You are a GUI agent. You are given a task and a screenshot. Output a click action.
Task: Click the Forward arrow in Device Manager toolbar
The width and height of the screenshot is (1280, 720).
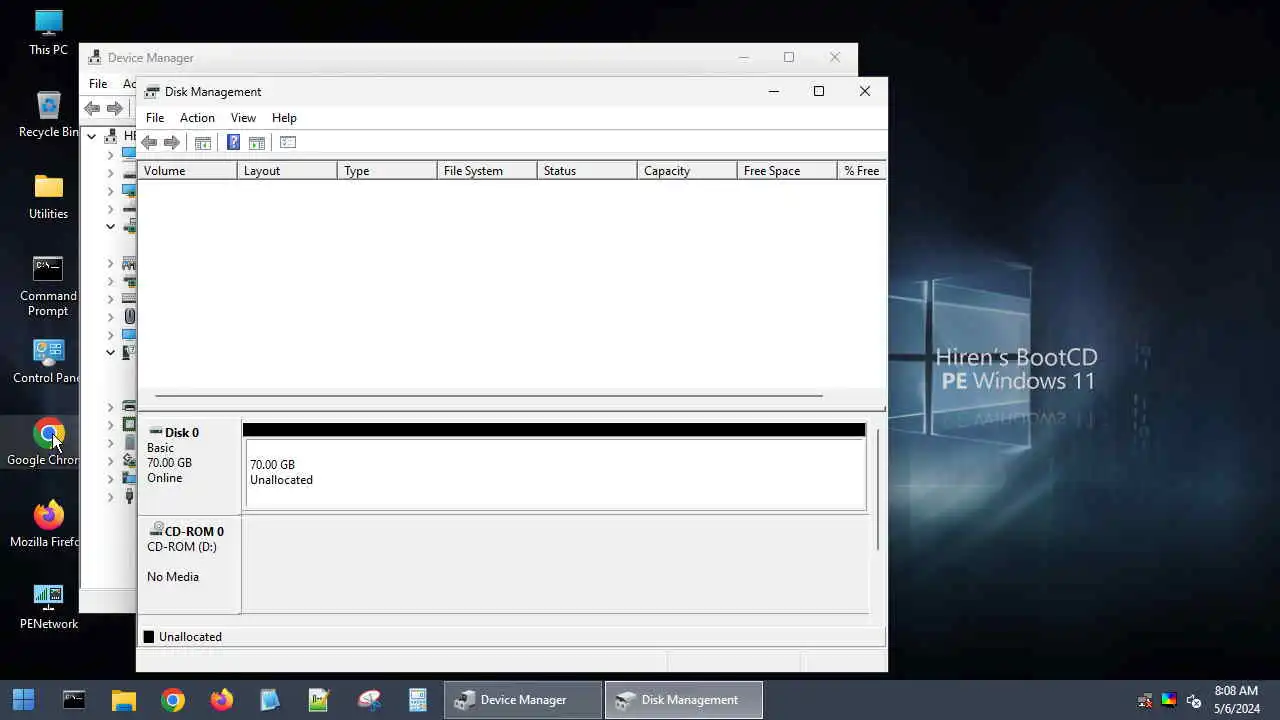pos(115,108)
